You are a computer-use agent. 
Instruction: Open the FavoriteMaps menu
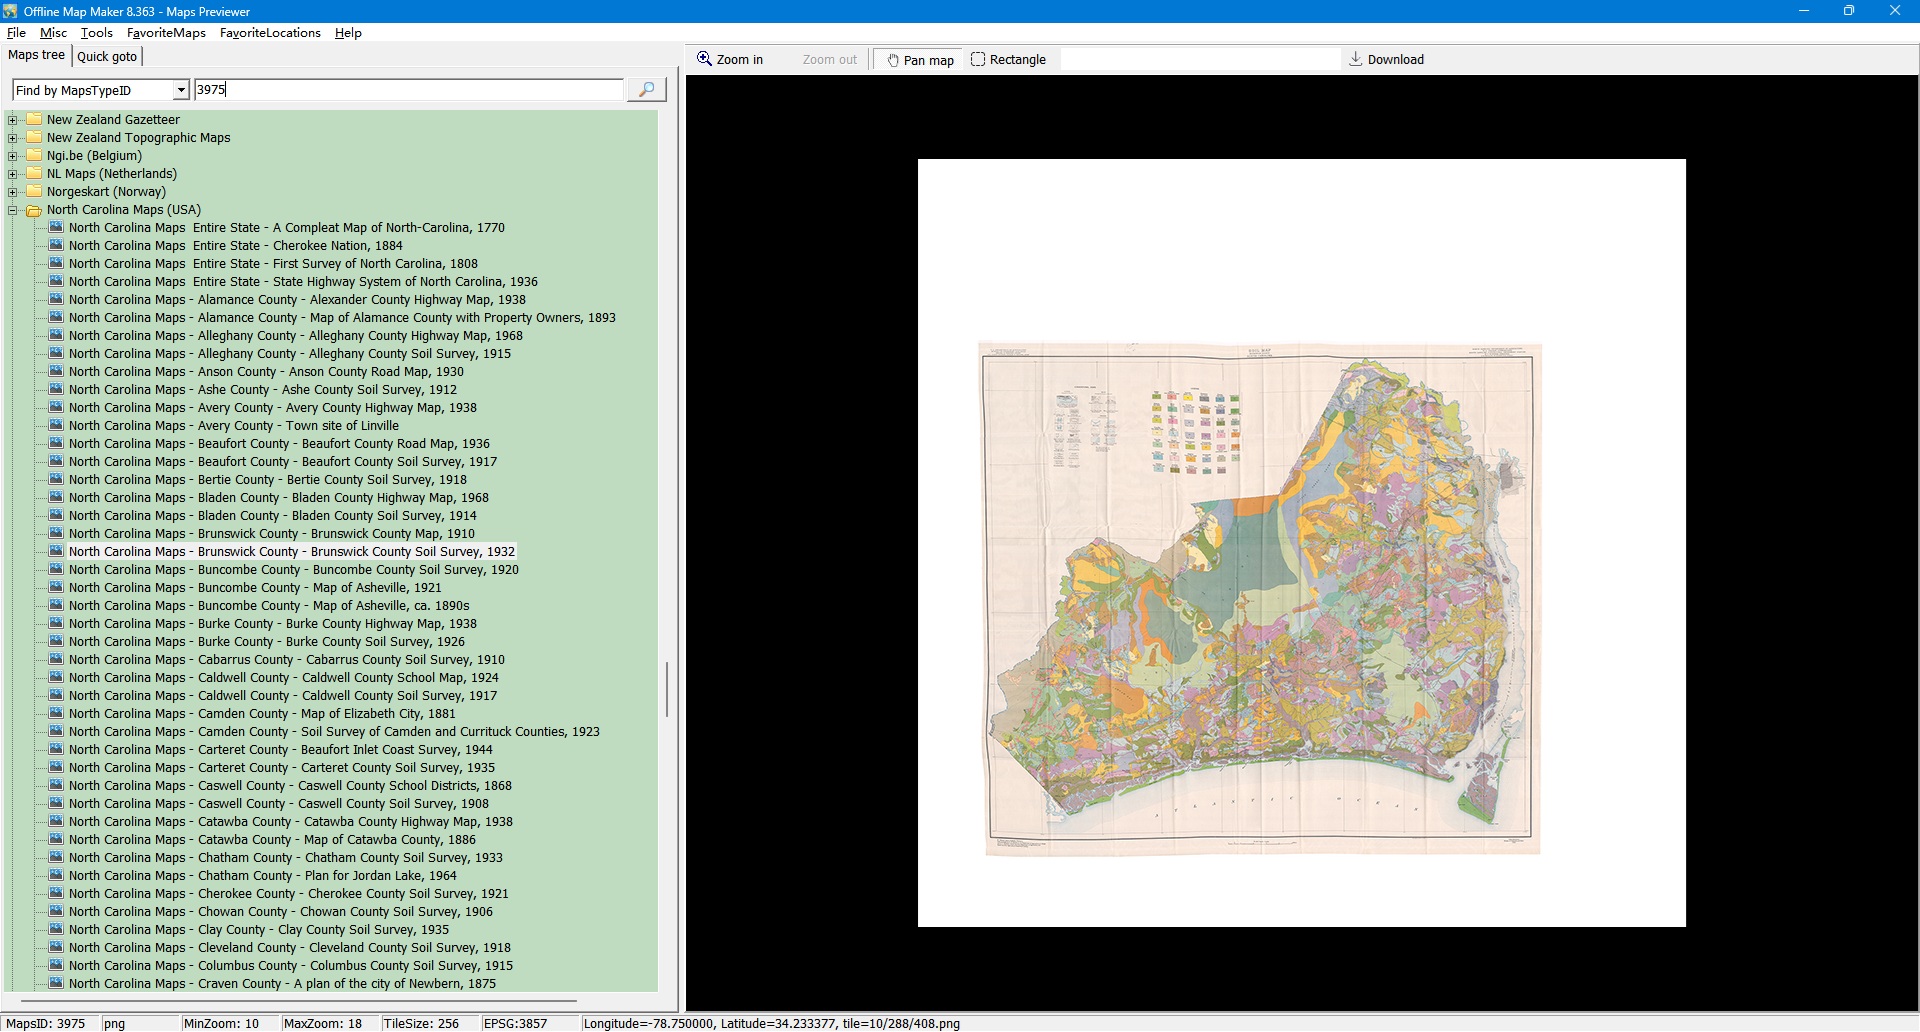pyautogui.click(x=166, y=33)
